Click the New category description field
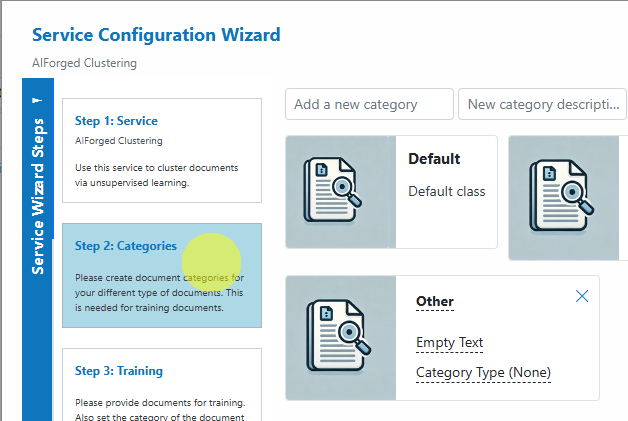Viewport: 628px width, 421px height. [x=542, y=104]
